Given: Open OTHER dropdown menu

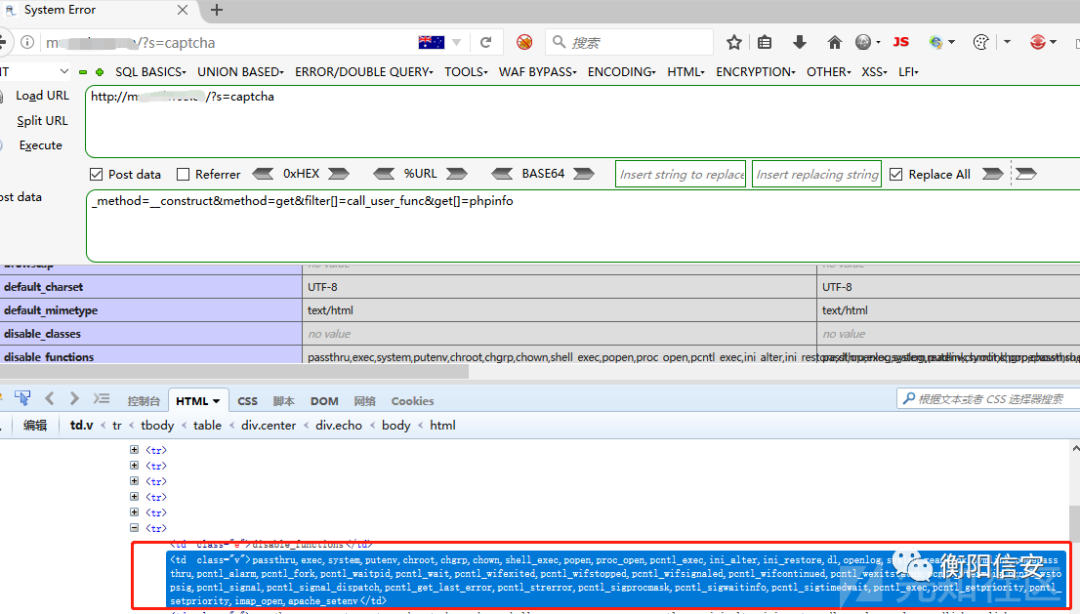Looking at the screenshot, I should pyautogui.click(x=829, y=72).
